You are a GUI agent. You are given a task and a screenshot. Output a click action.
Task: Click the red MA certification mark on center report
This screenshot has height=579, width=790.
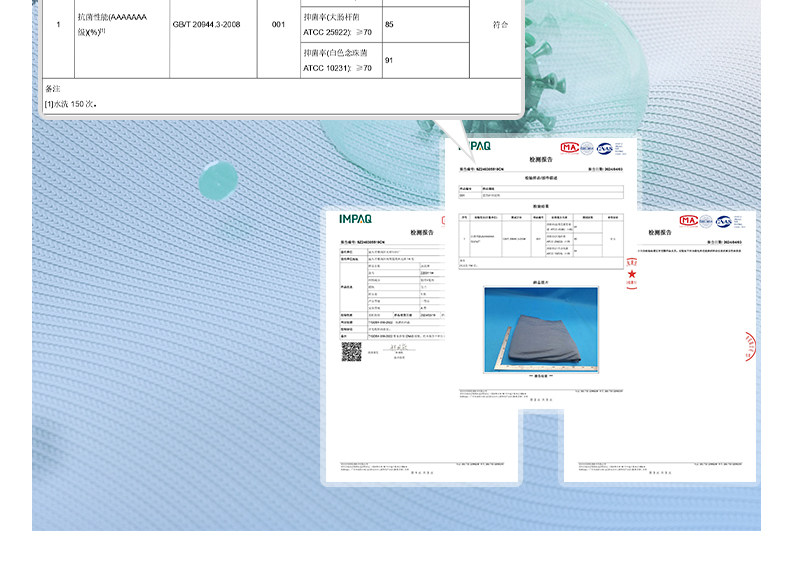569,147
